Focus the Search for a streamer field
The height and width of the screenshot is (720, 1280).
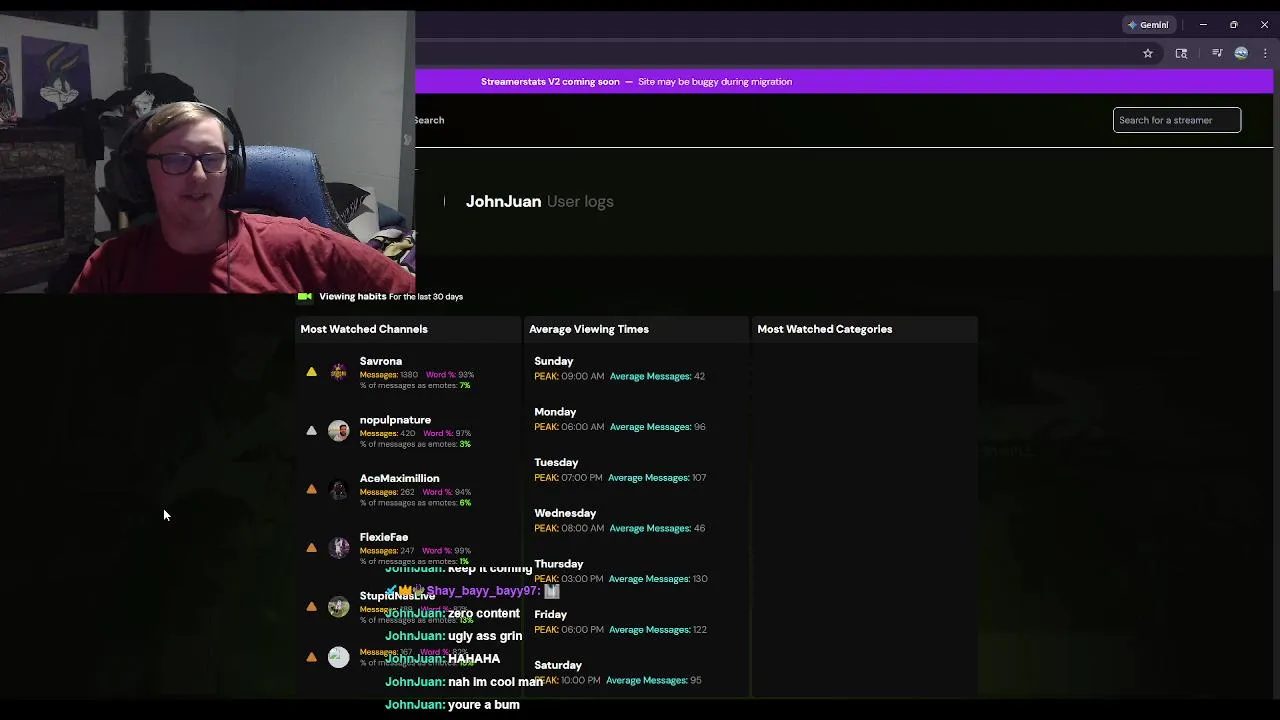tap(1177, 120)
